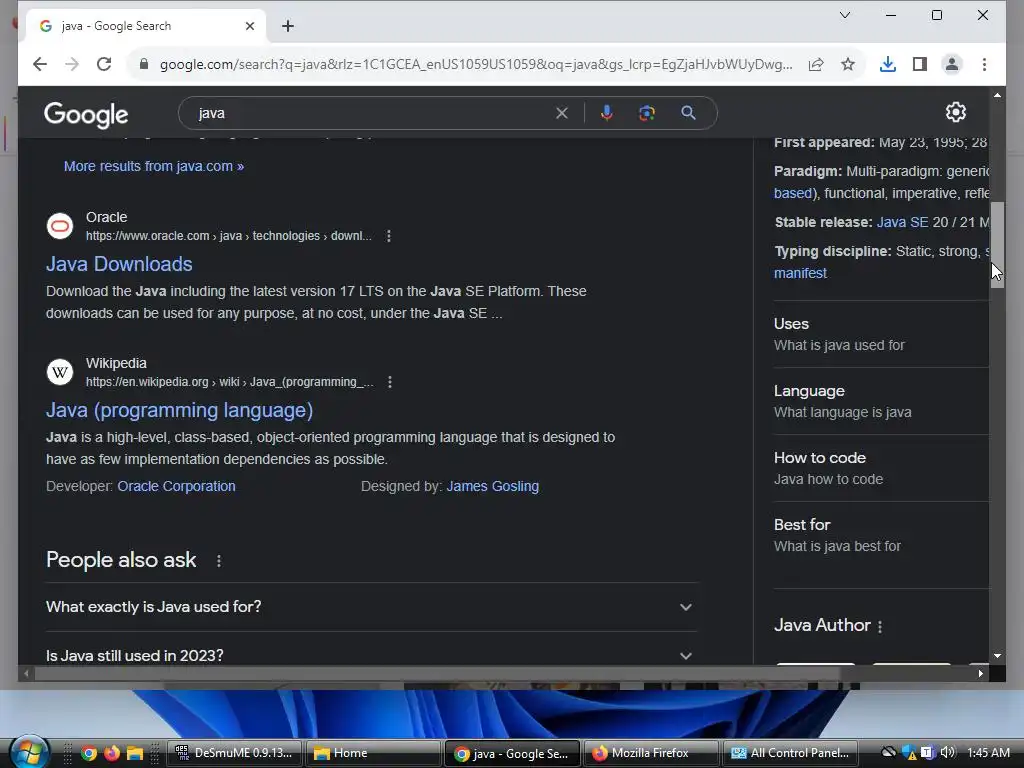Open Google quick settings gear

point(955,112)
